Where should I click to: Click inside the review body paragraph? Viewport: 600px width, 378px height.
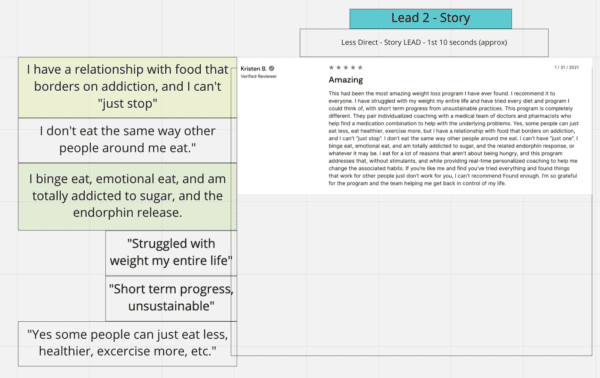click(x=453, y=138)
